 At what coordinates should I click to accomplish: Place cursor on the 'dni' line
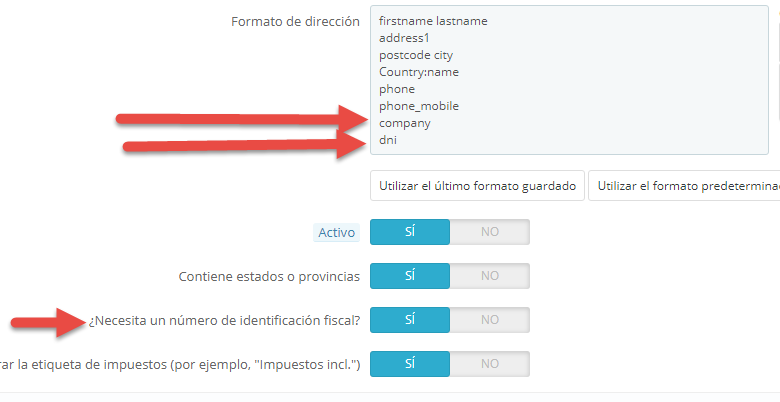389,141
